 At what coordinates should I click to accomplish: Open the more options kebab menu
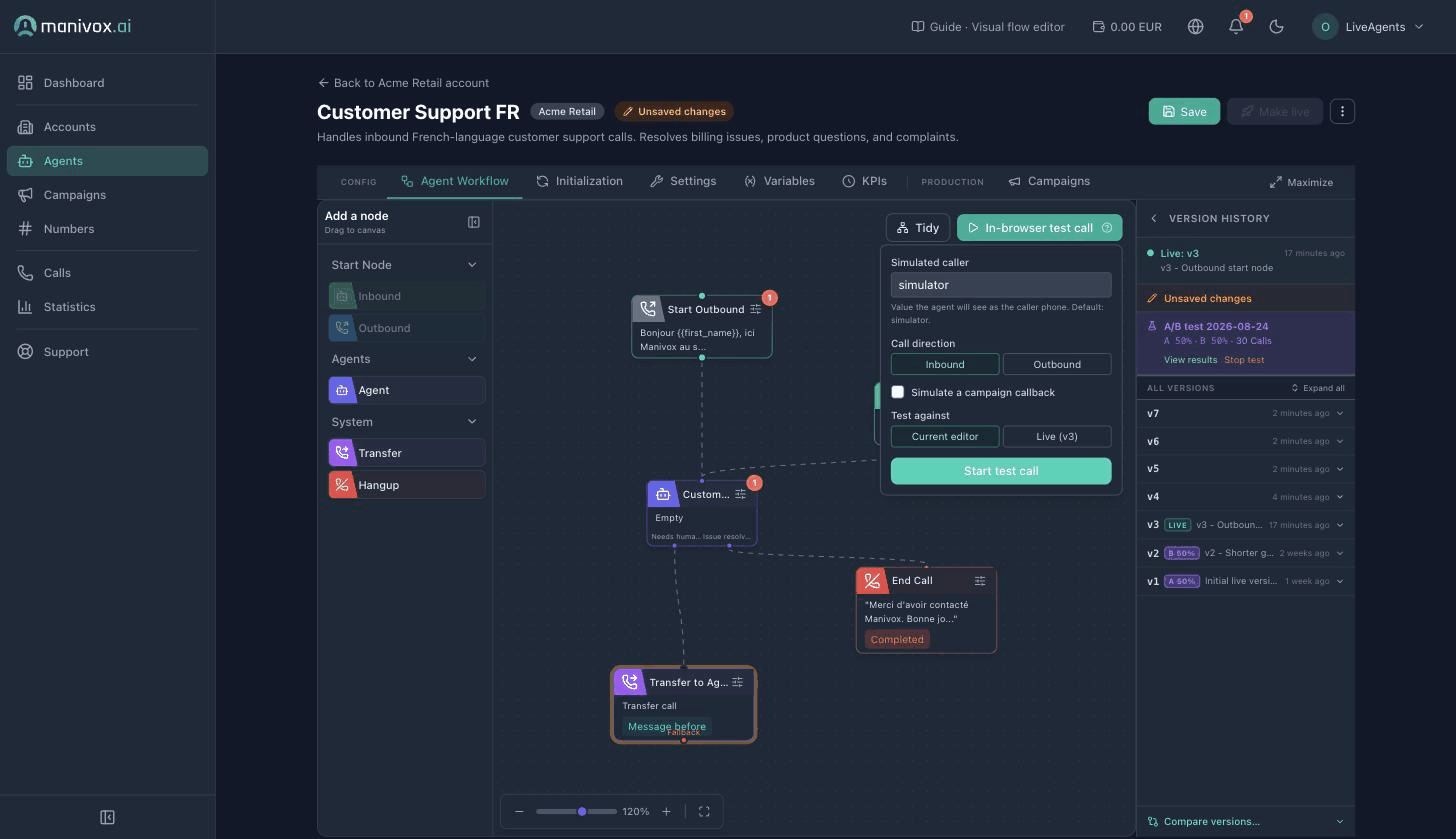[1342, 111]
